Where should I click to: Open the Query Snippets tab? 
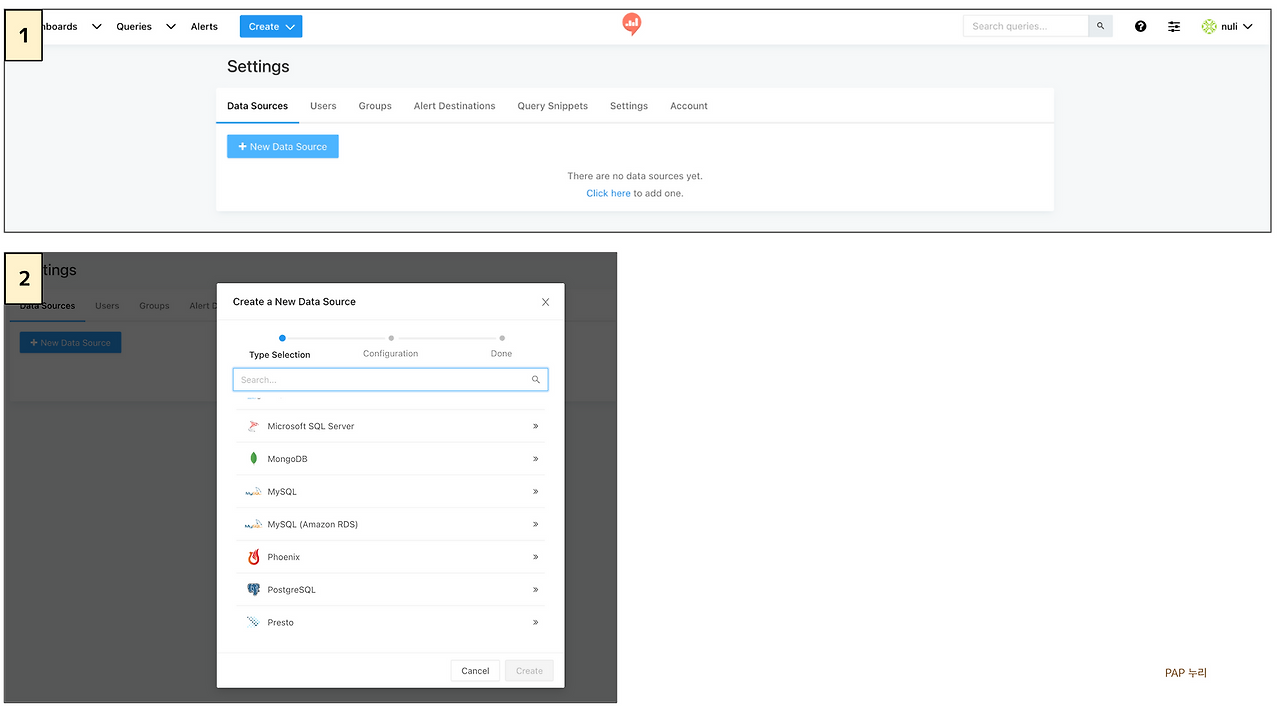click(552, 106)
